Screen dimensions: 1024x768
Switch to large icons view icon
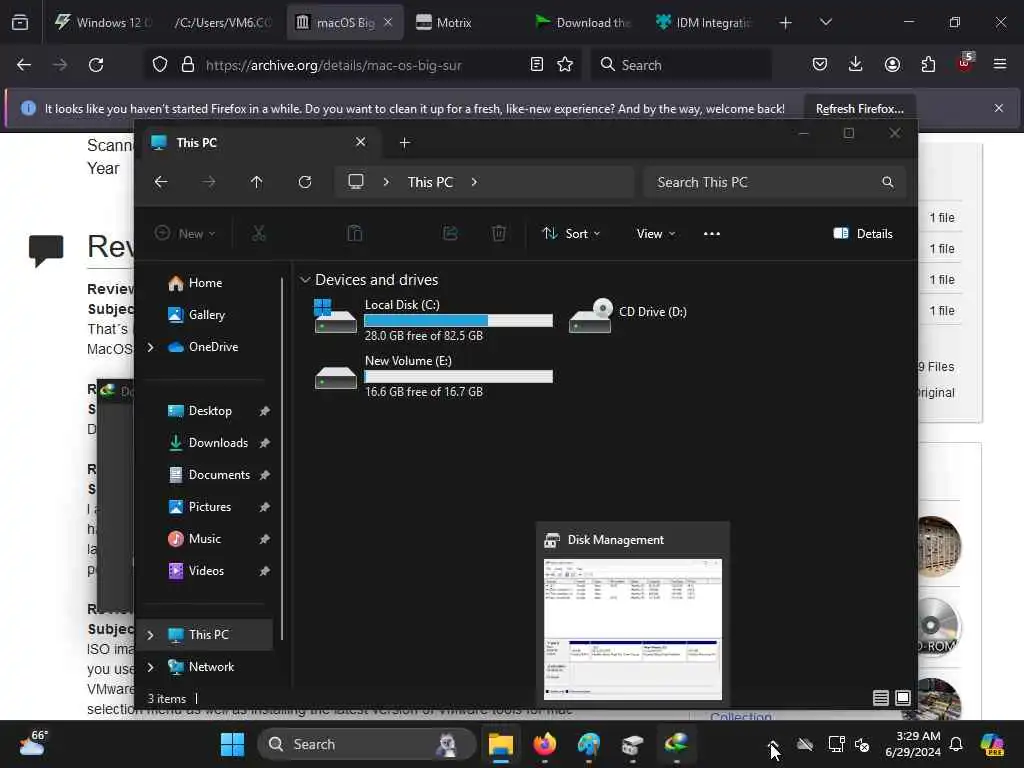click(903, 698)
